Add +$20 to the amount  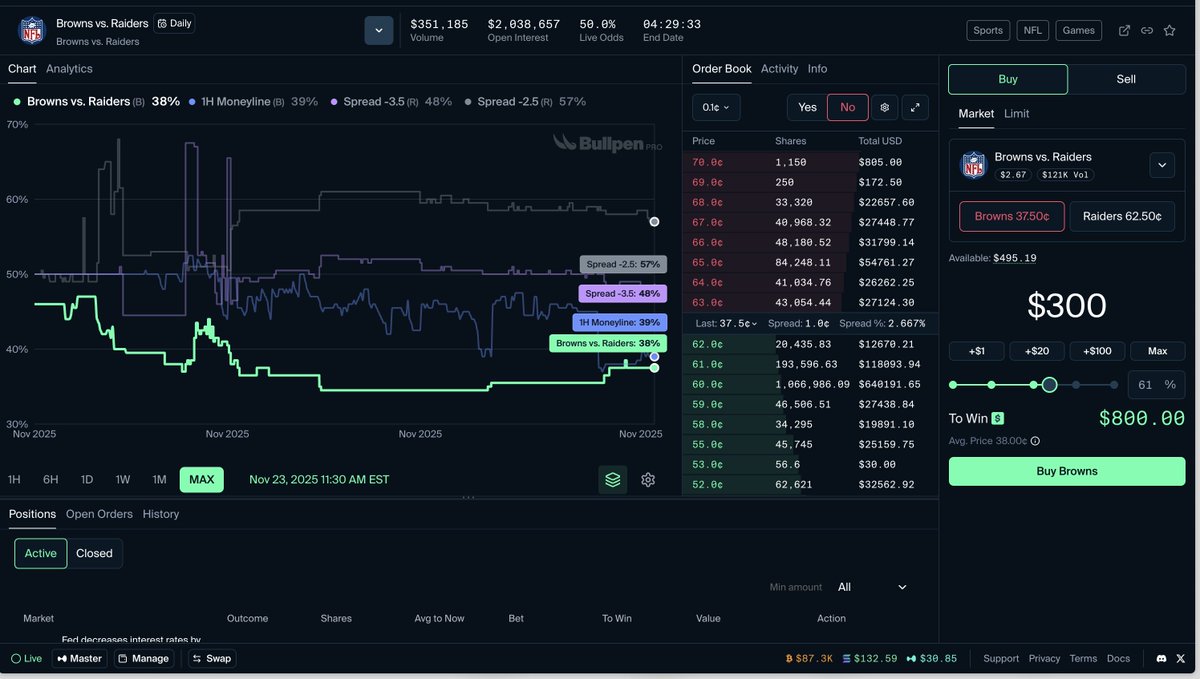1037,351
